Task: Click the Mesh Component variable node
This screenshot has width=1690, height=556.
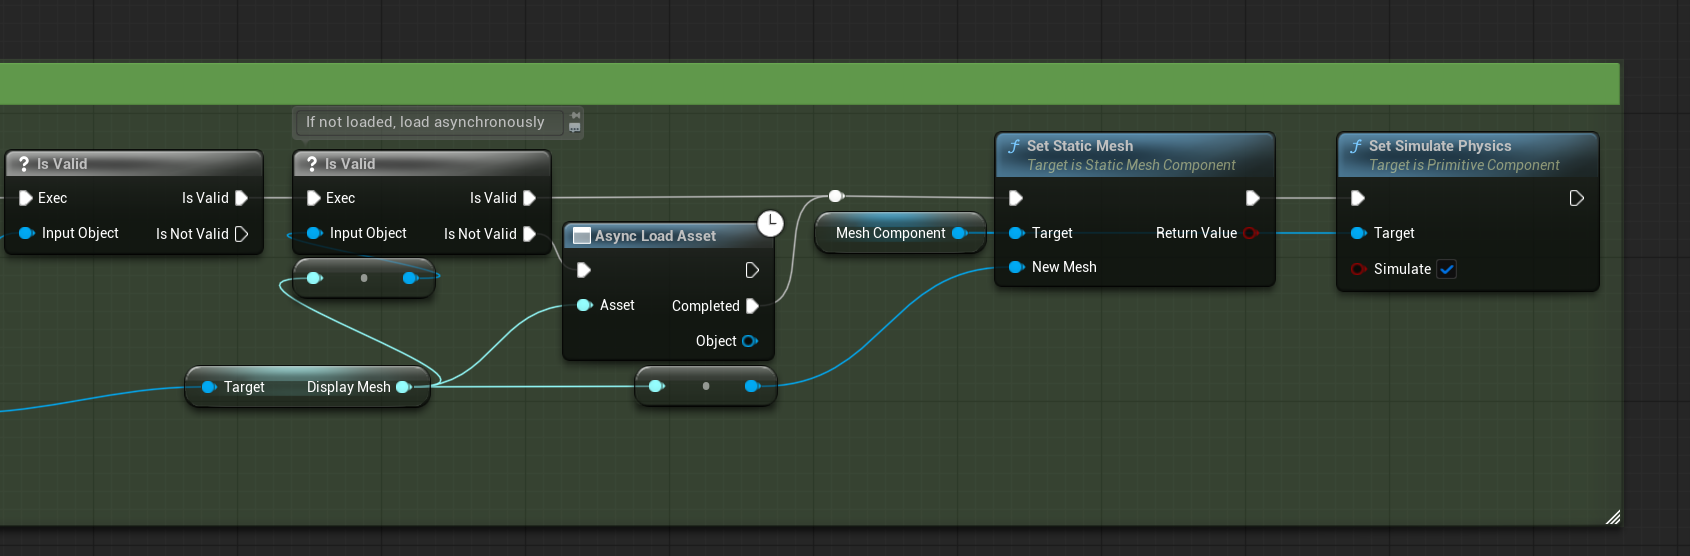Action: pyautogui.click(x=900, y=233)
